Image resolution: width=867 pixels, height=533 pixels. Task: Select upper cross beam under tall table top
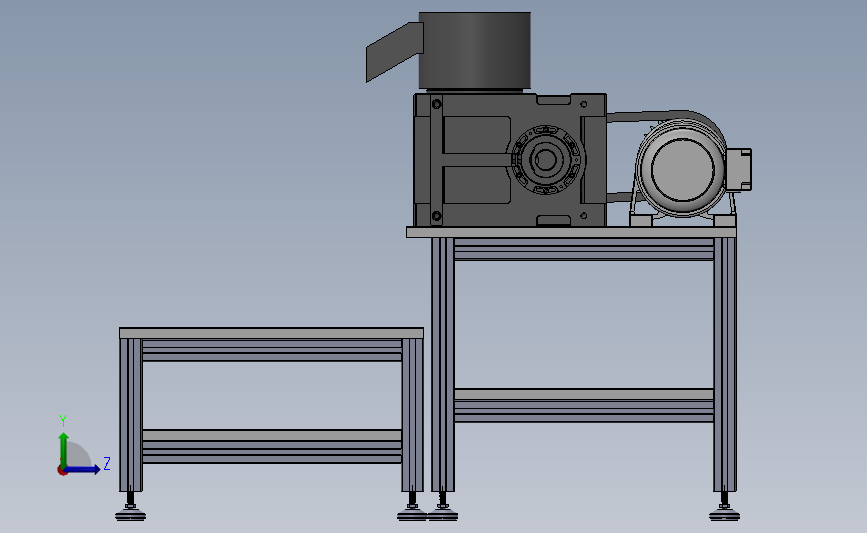coord(583,249)
